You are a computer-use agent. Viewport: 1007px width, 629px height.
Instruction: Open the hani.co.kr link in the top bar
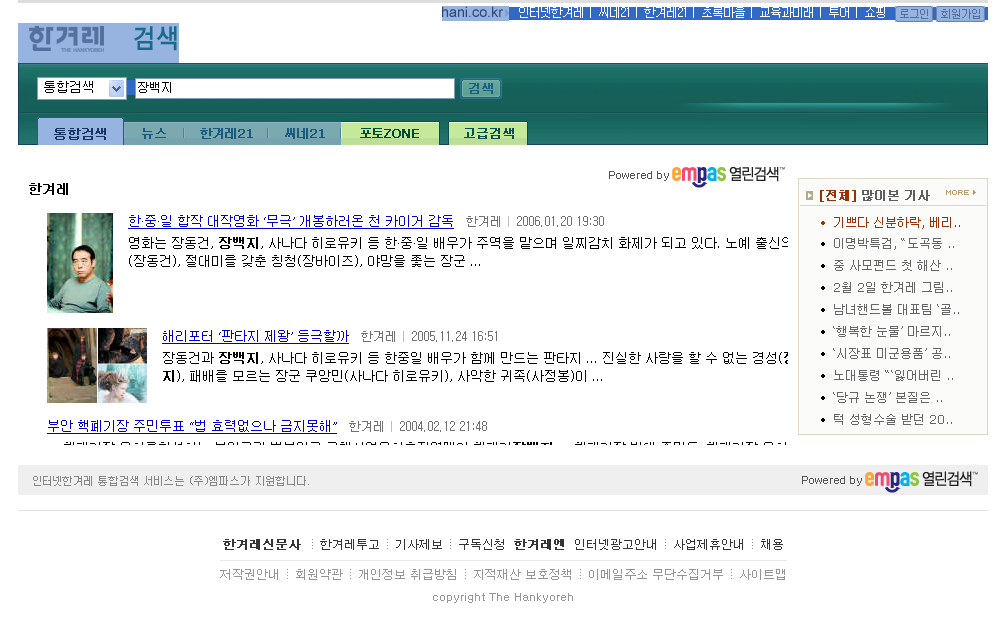[473, 13]
